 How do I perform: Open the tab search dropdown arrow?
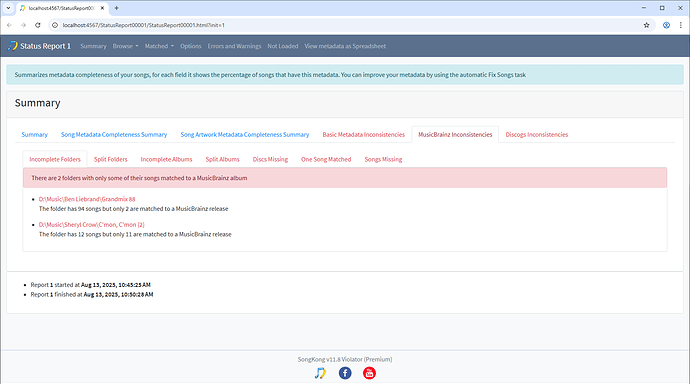click(x=8, y=8)
